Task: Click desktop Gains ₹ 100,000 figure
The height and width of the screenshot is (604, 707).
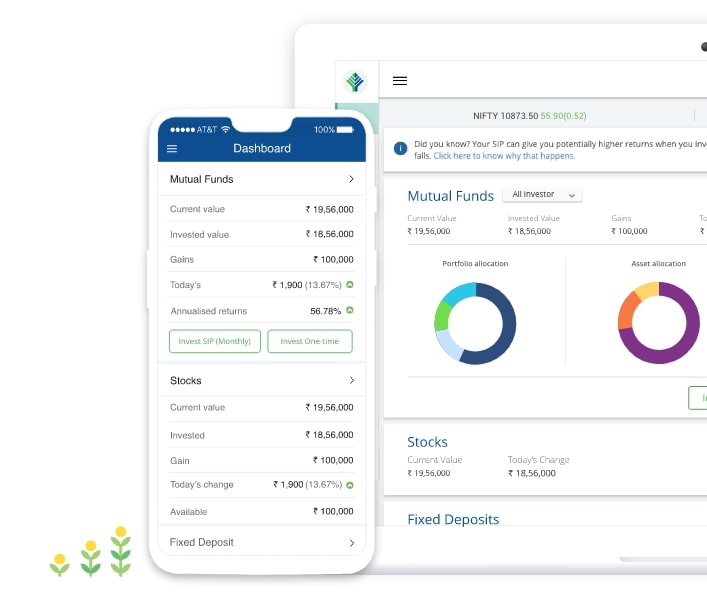Action: pyautogui.click(x=629, y=231)
